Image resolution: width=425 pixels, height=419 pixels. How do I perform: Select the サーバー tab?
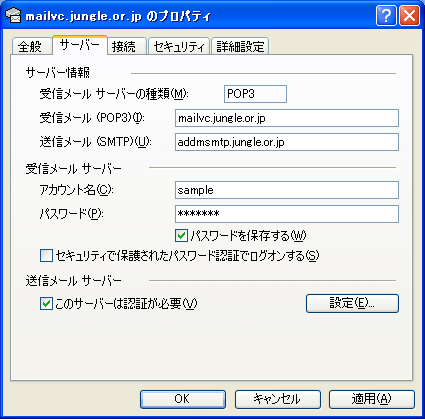80,45
